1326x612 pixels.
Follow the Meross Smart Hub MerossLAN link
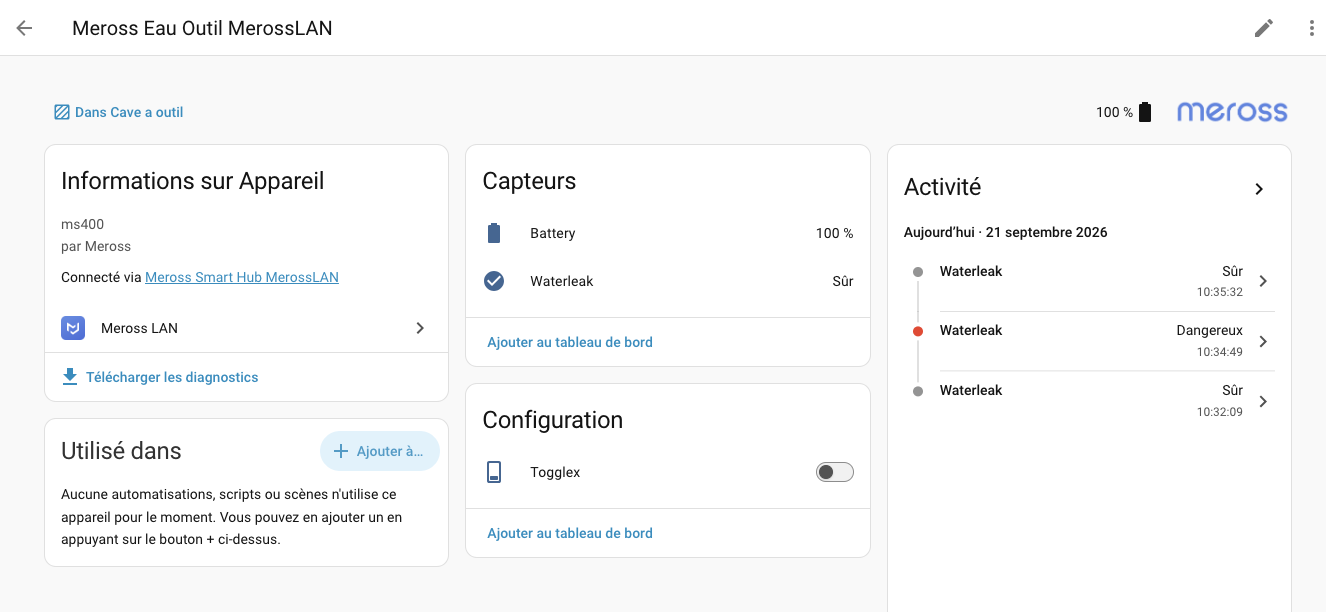242,277
